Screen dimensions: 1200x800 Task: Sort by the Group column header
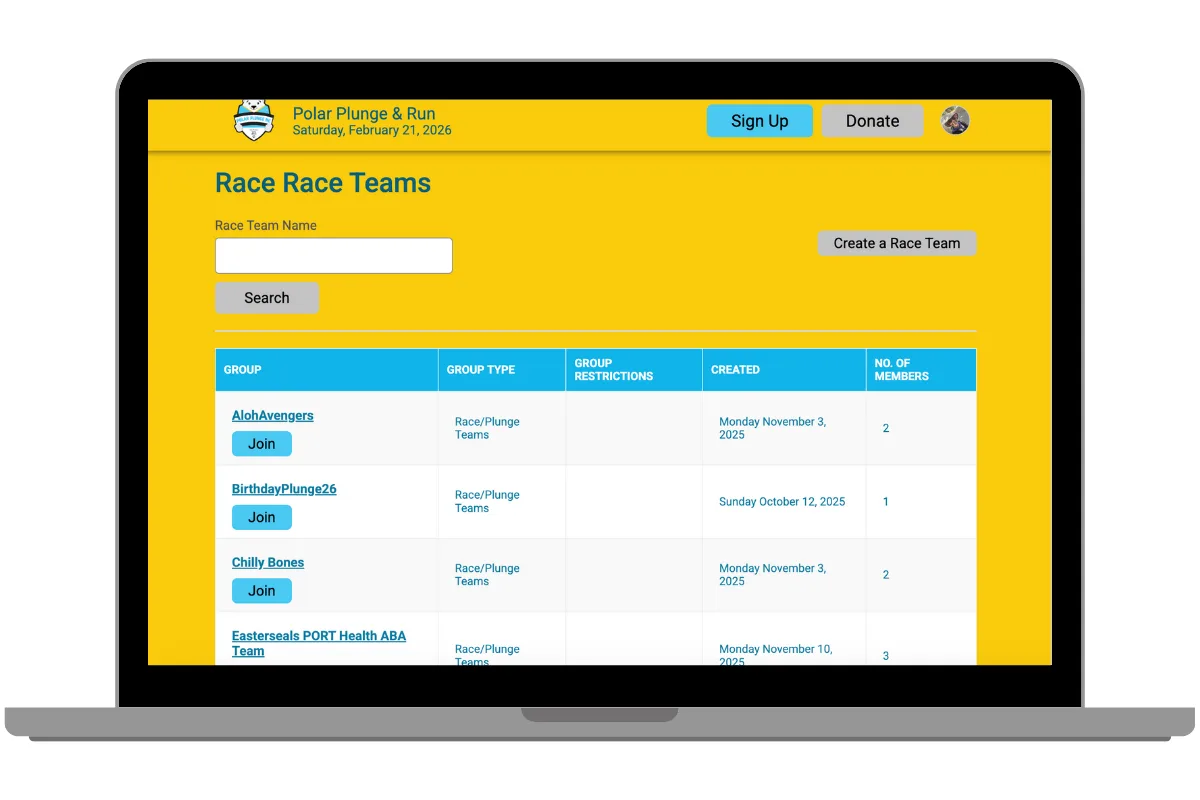point(243,370)
